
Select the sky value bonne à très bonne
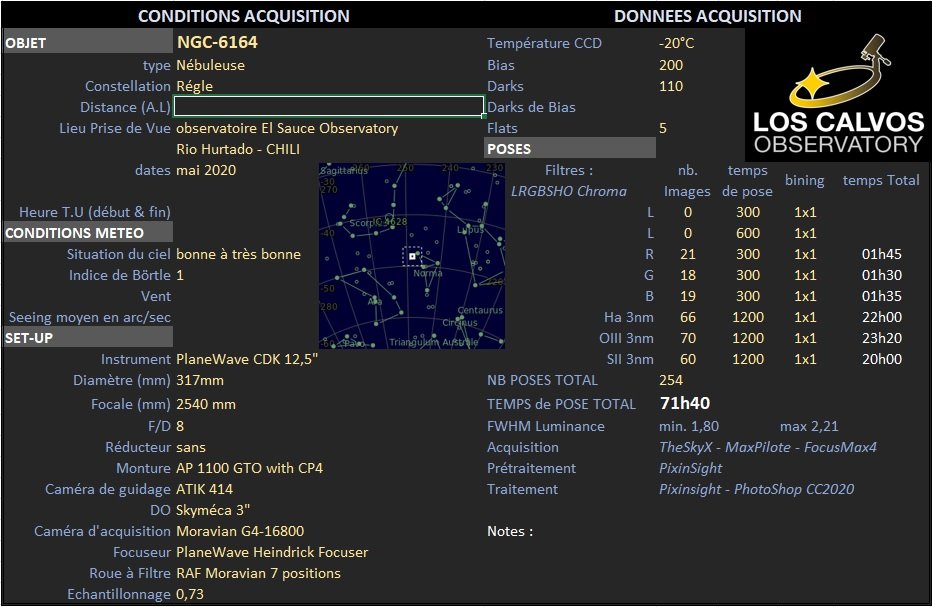pyautogui.click(x=238, y=254)
